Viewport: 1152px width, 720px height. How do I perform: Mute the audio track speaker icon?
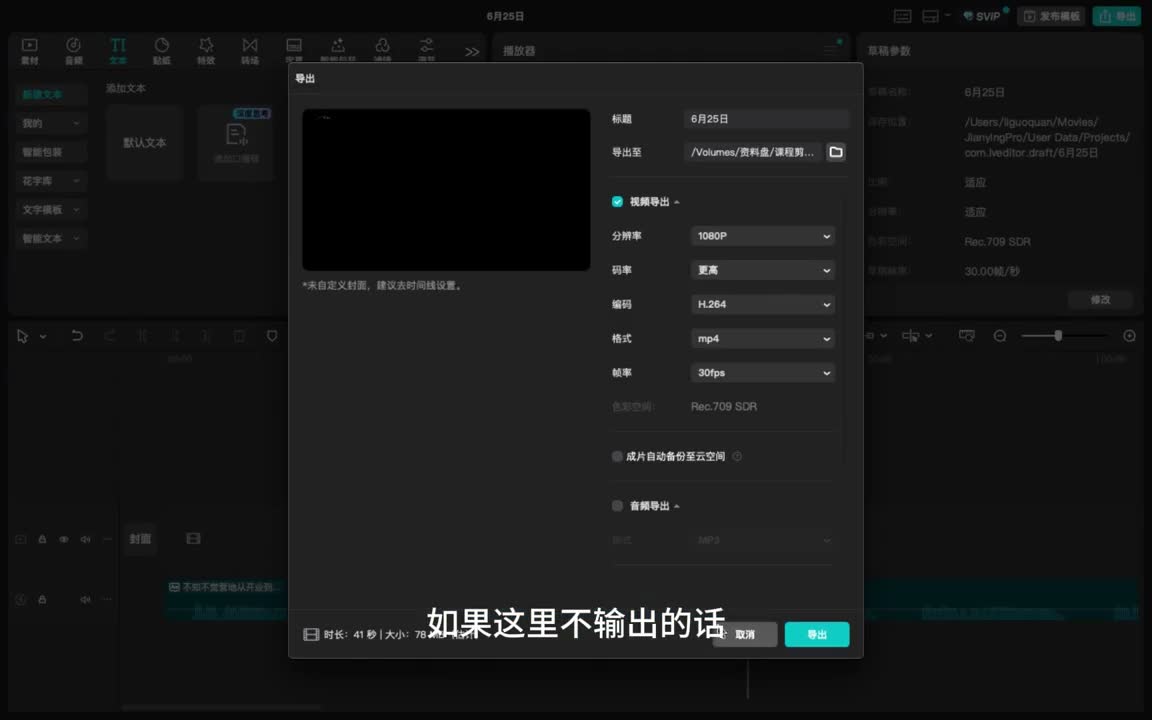[x=85, y=599]
